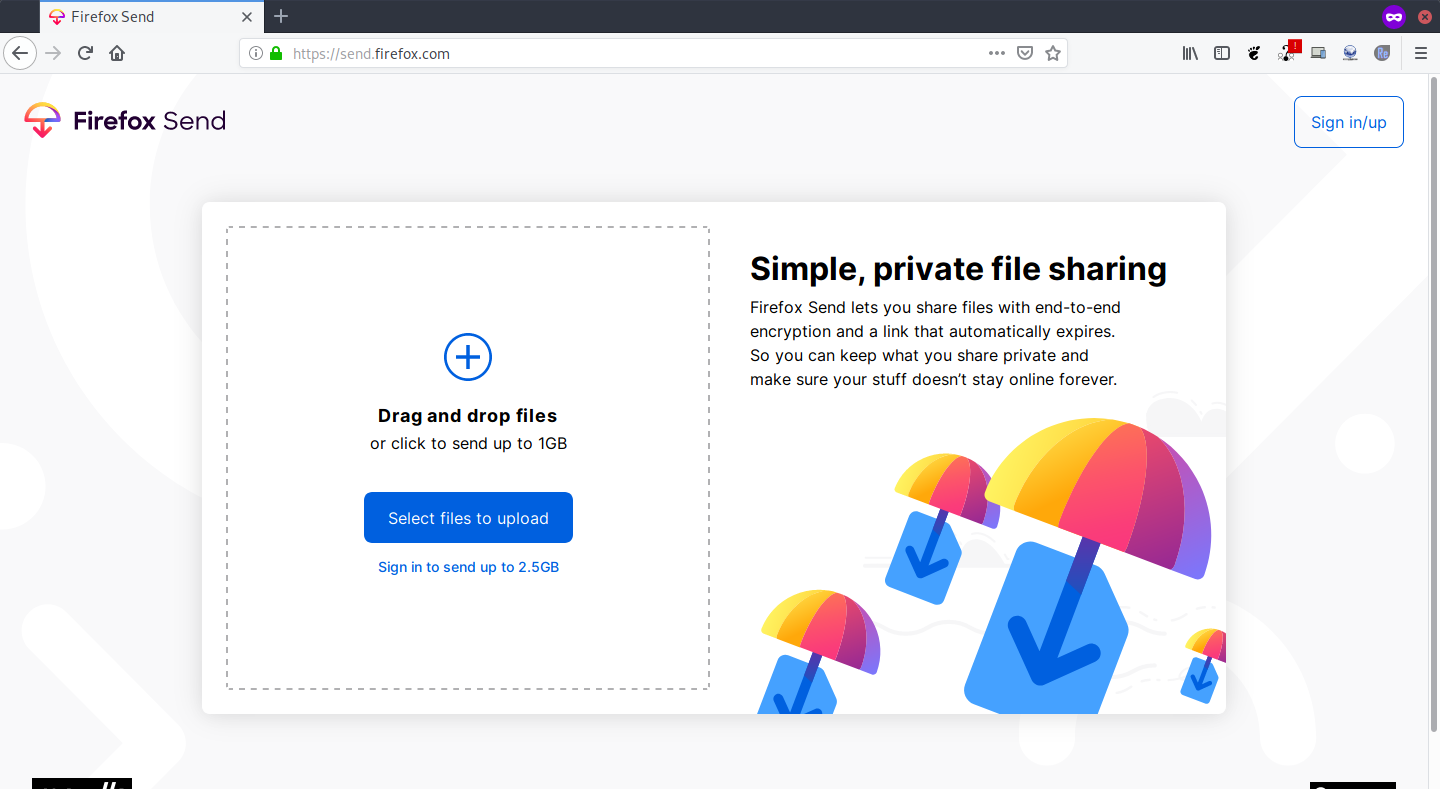Bookmark the page with the star icon
This screenshot has width=1440, height=789.
pyautogui.click(x=1053, y=52)
